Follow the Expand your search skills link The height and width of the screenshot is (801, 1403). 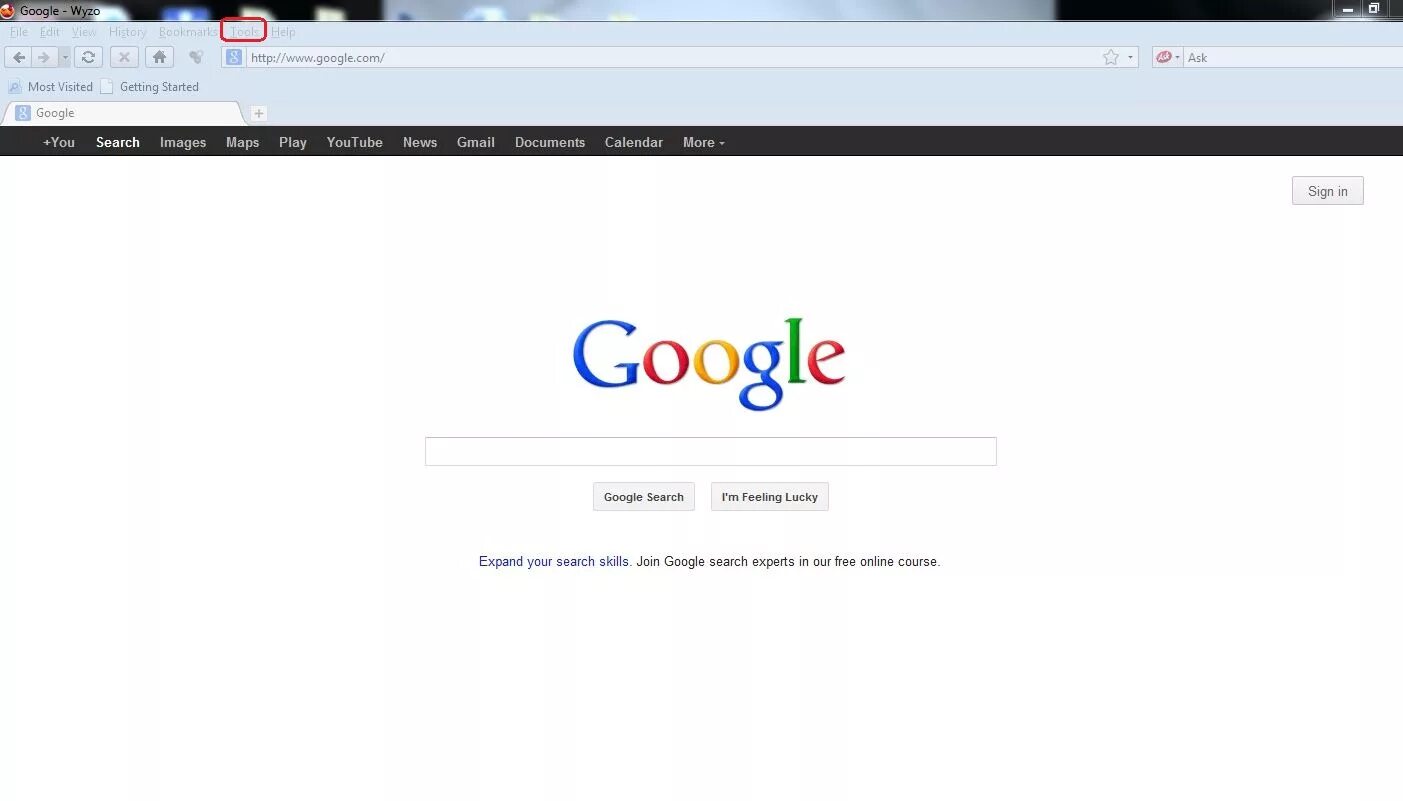554,562
